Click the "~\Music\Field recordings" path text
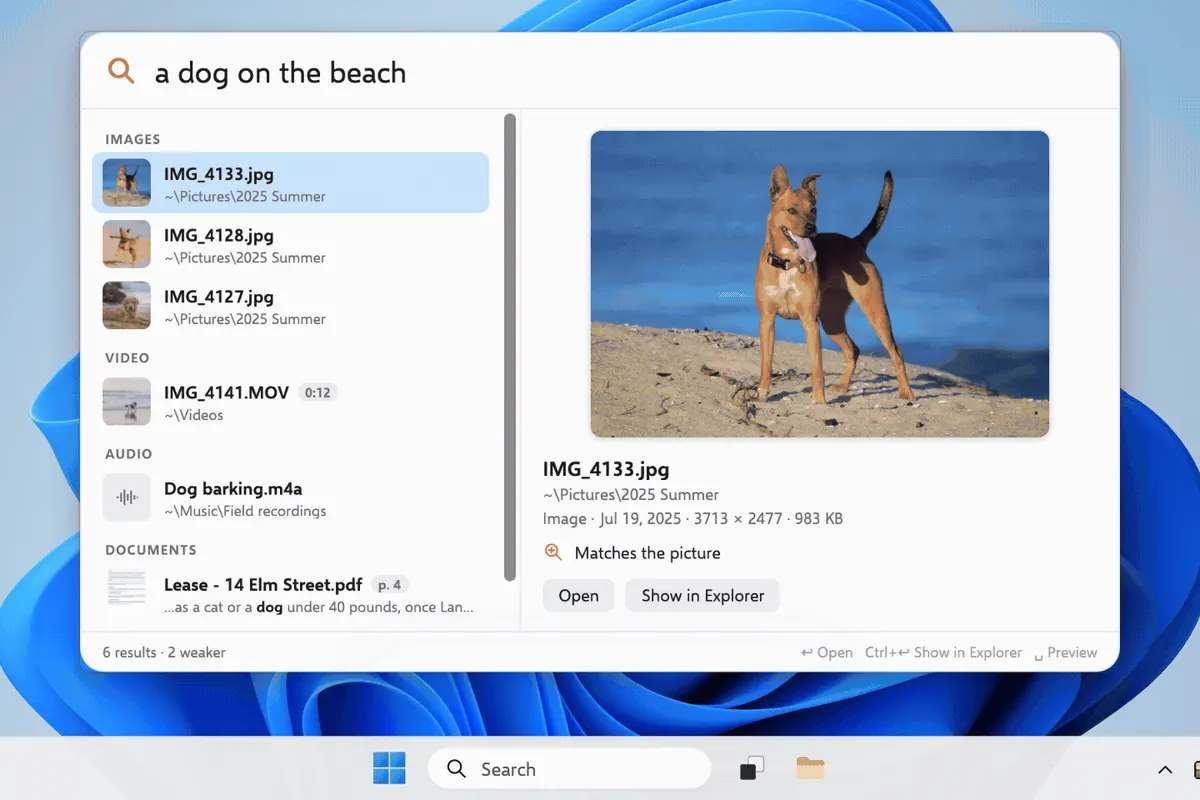 pyautogui.click(x=245, y=510)
